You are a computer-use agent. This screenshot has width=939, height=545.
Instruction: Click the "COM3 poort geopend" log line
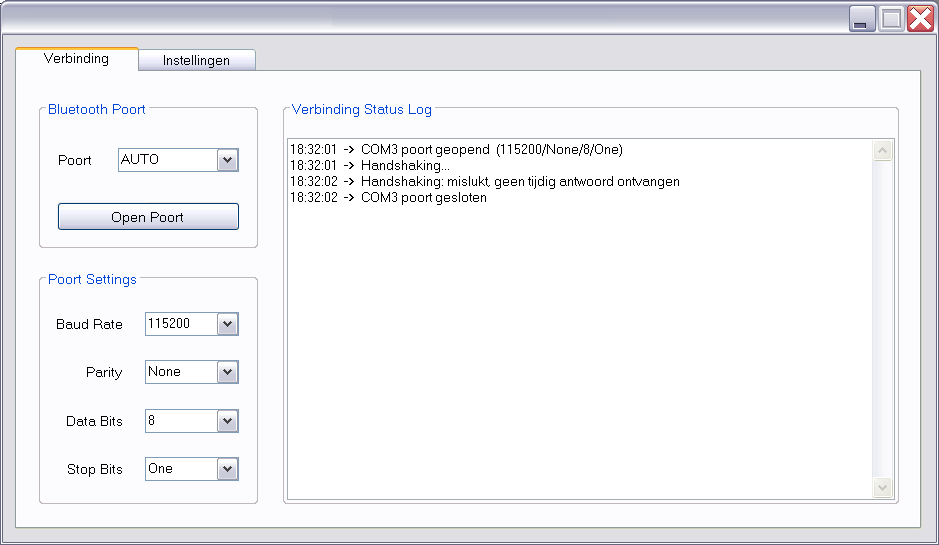(x=455, y=150)
